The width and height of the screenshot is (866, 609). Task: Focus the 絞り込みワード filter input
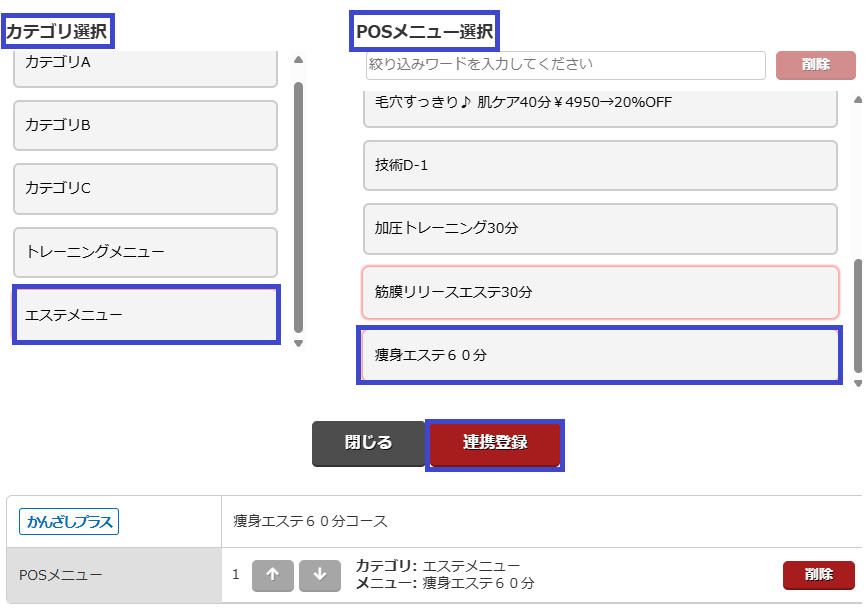tap(565, 65)
